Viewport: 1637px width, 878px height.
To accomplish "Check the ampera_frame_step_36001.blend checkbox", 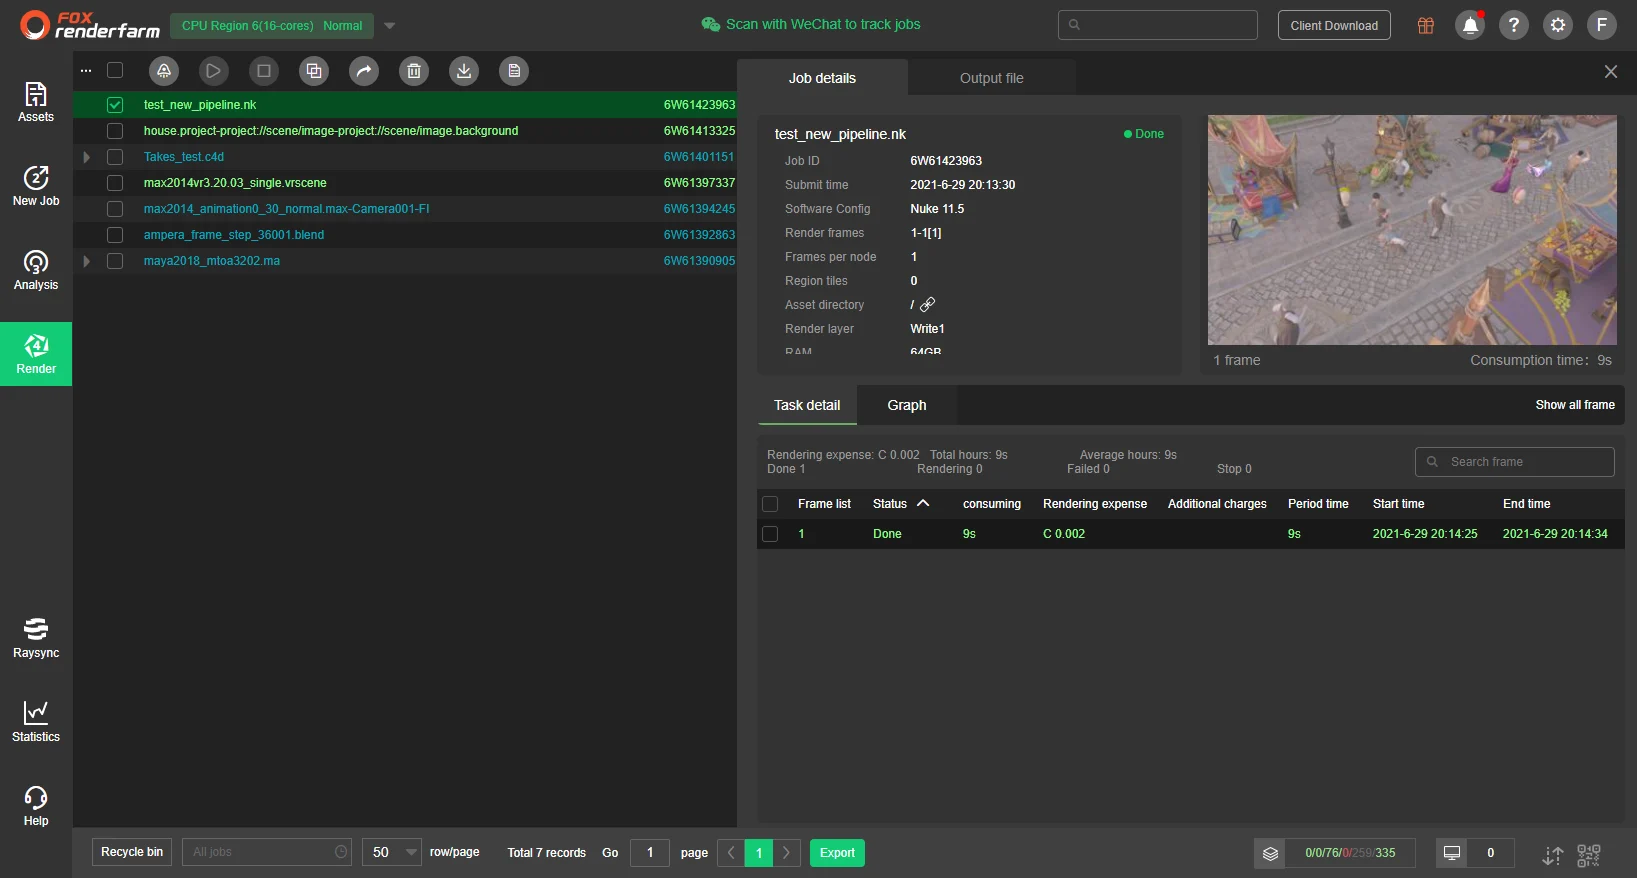I will click(x=115, y=235).
